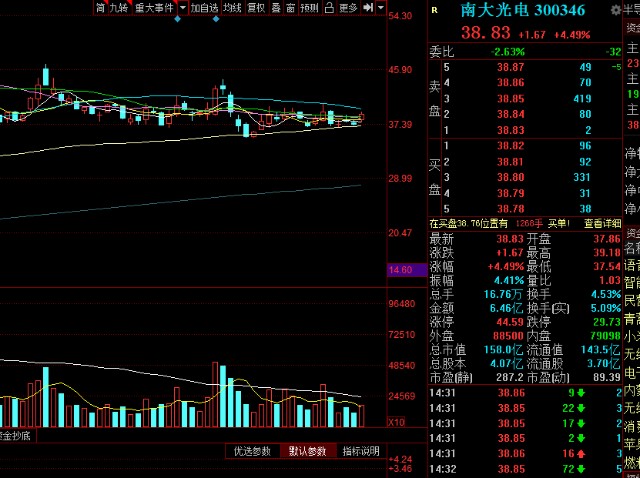Click the second blue diamond event marker
The image size is (640, 478).
[x=216, y=19]
